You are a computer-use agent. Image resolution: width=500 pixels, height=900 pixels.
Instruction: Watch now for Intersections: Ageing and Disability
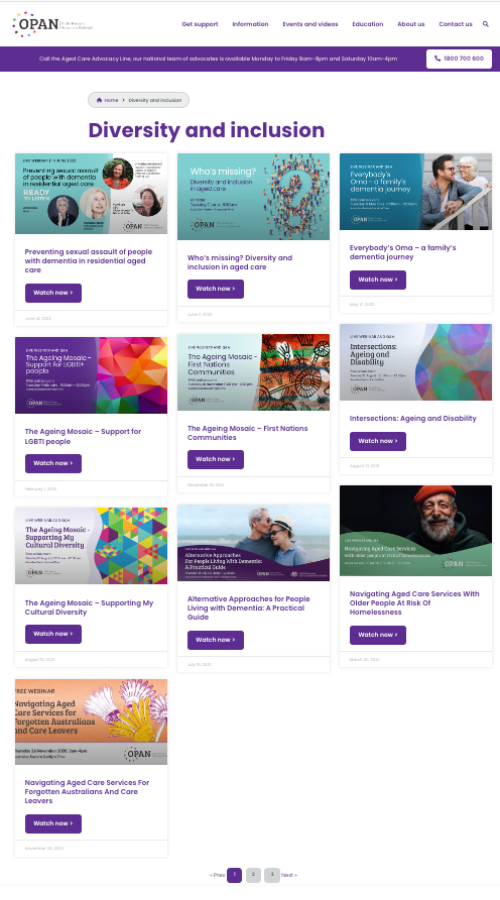378,441
